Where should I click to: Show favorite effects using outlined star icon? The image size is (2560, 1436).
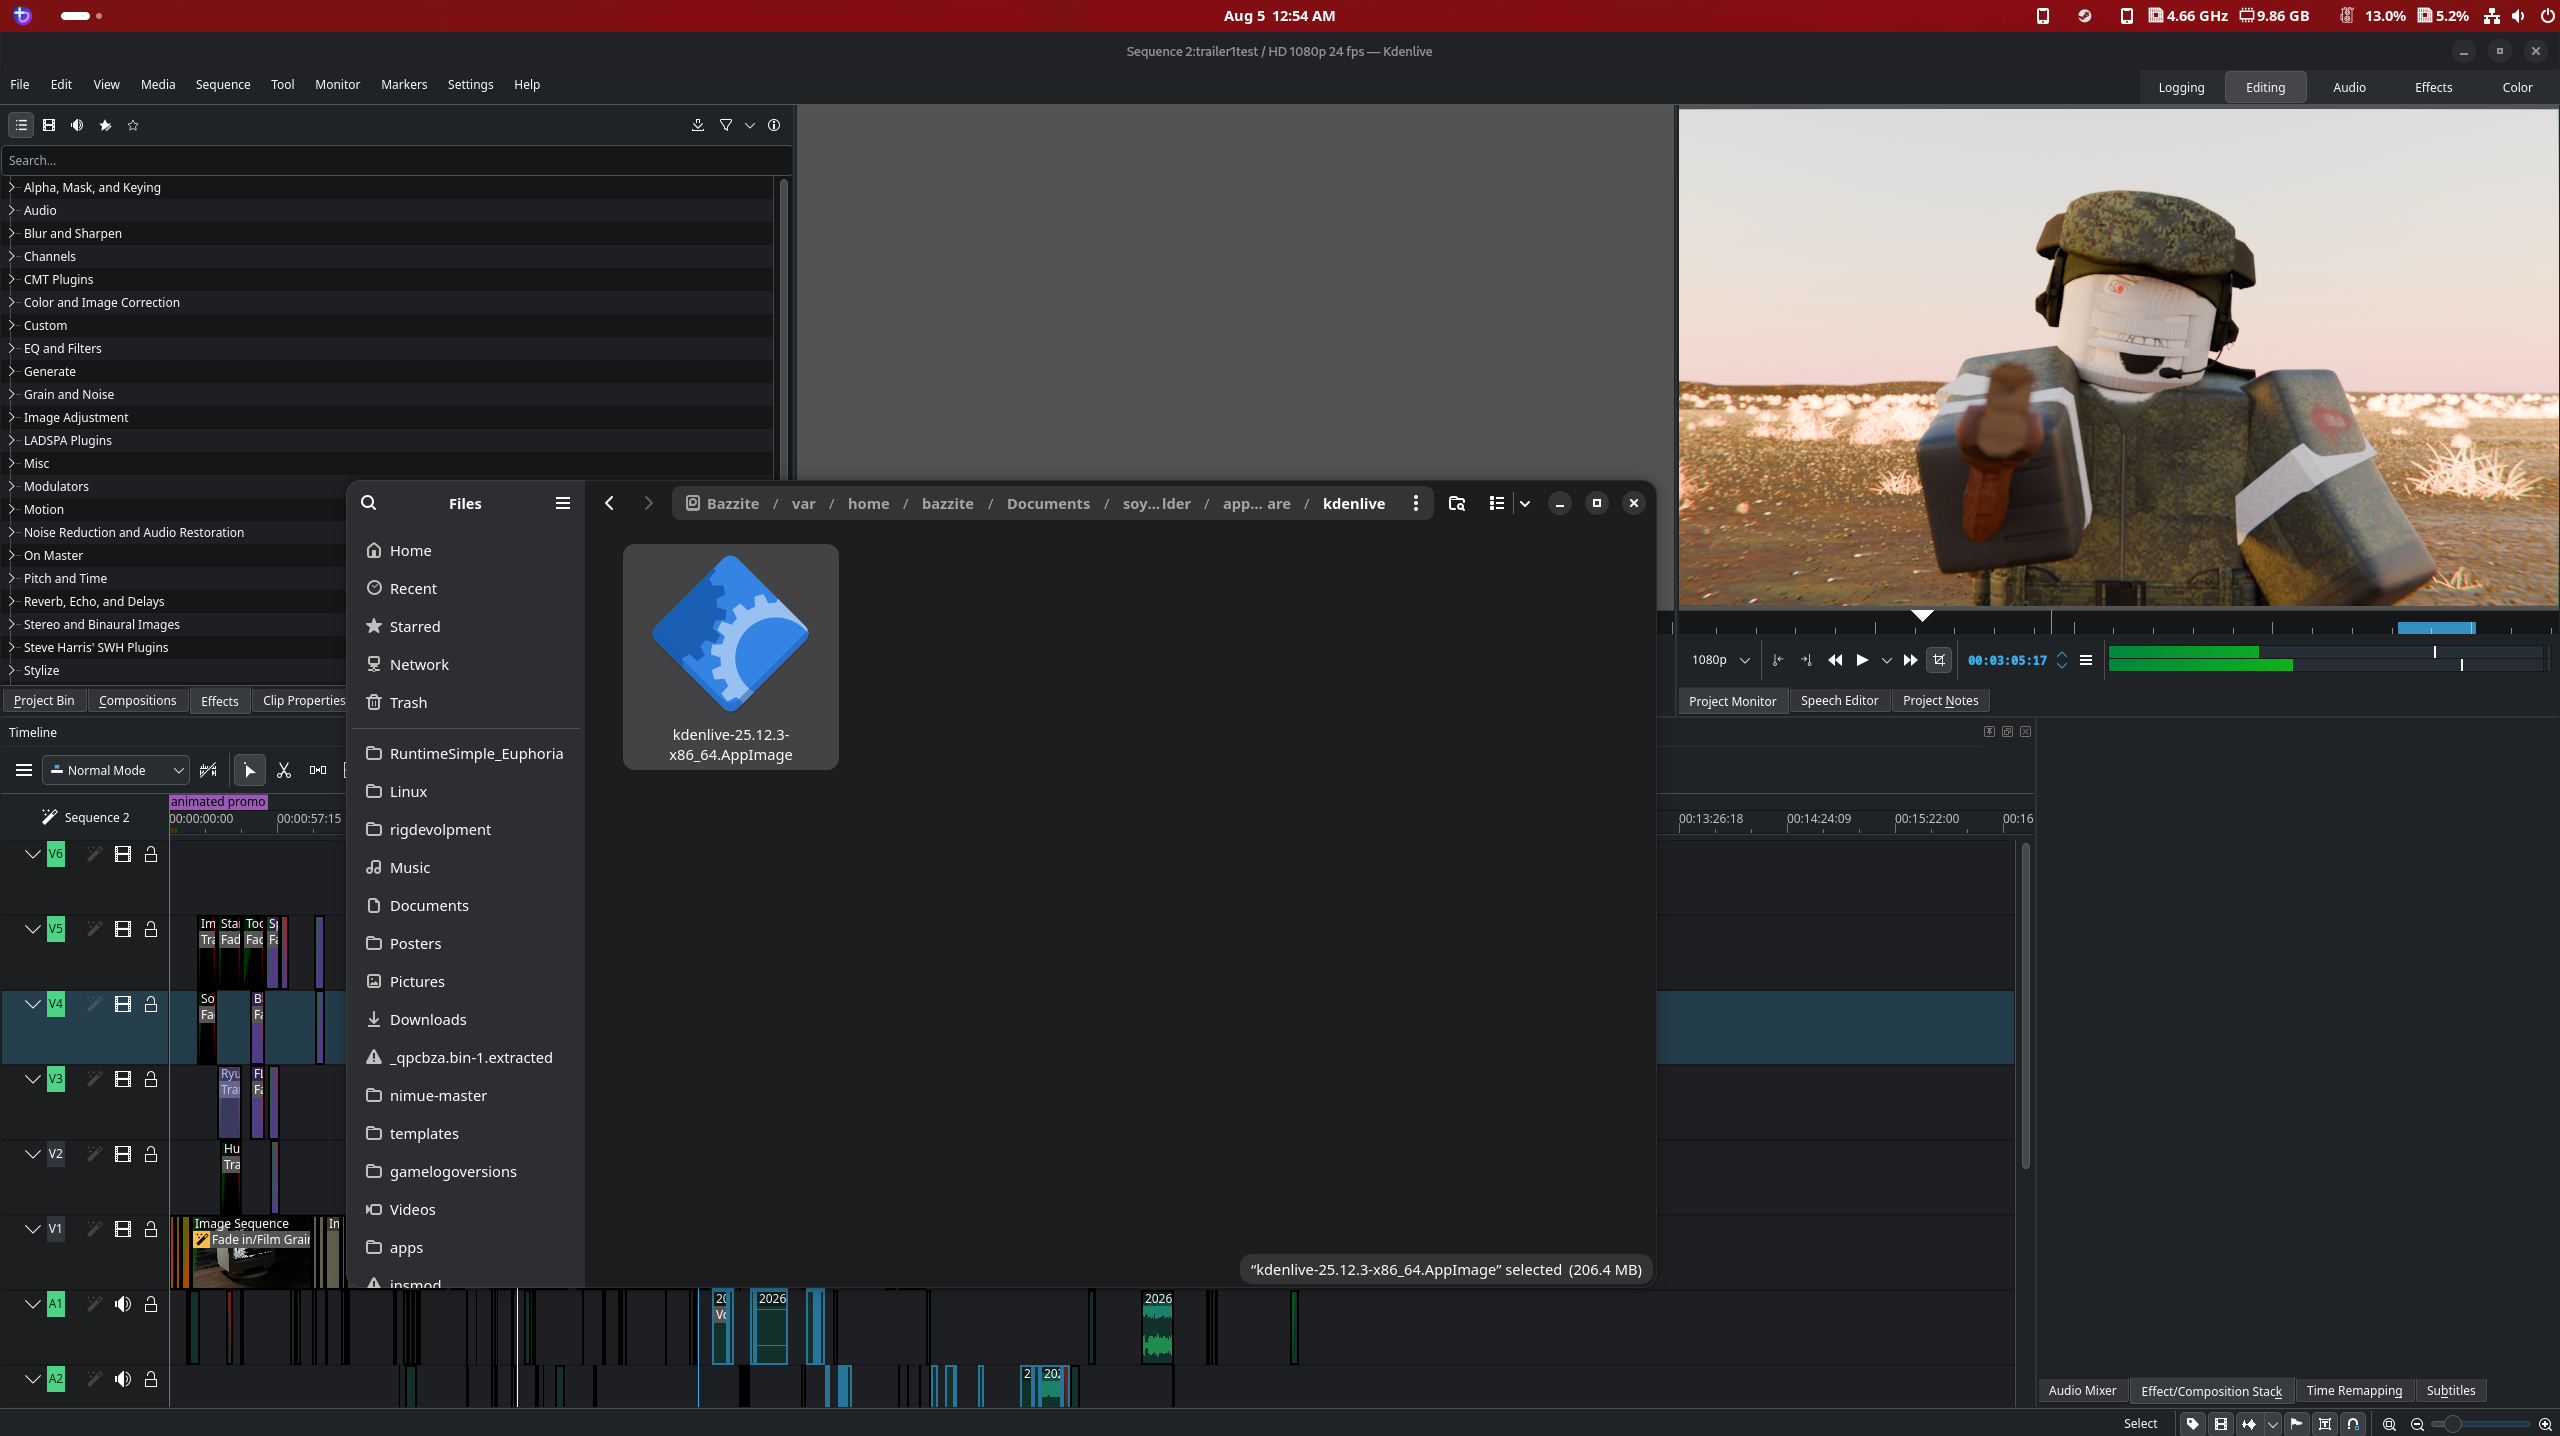tap(133, 125)
